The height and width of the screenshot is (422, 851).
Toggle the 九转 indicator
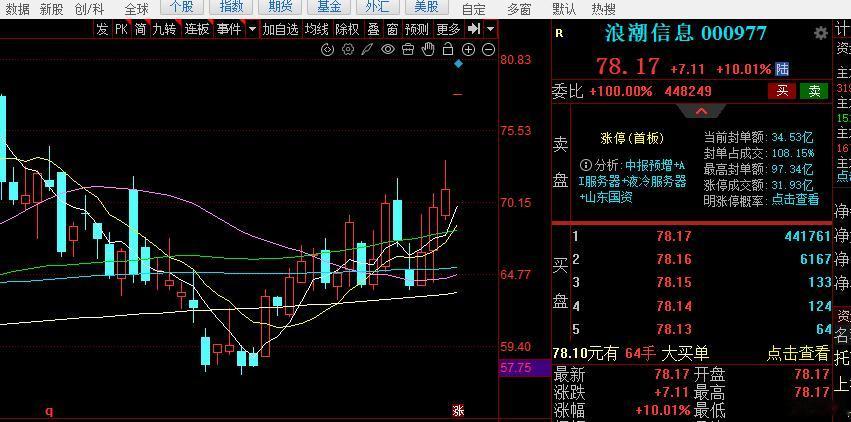click(164, 29)
